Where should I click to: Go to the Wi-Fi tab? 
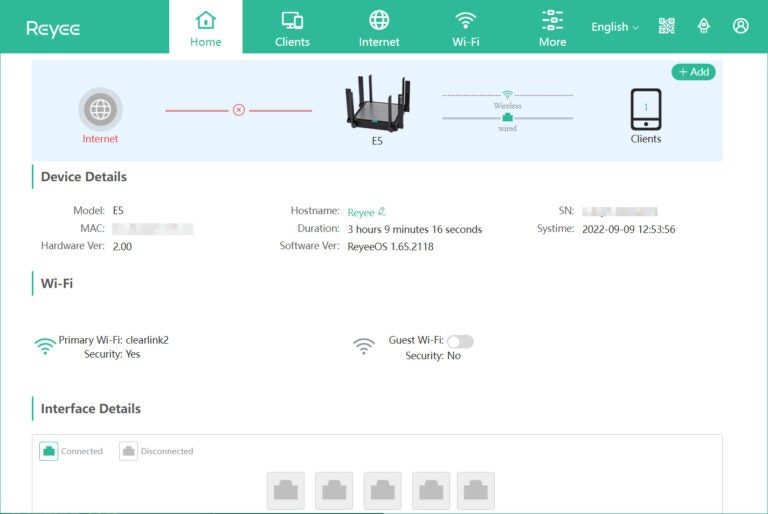465,28
